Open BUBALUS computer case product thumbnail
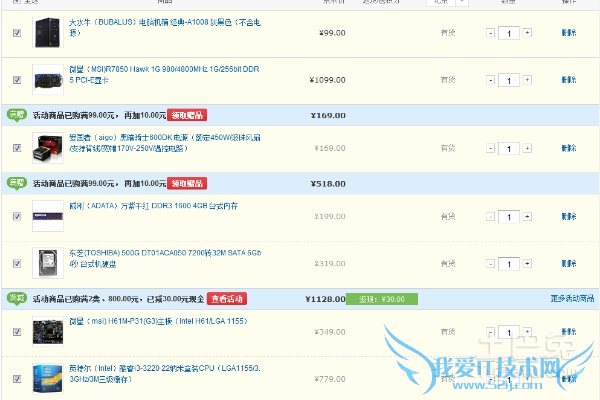 tap(48, 33)
